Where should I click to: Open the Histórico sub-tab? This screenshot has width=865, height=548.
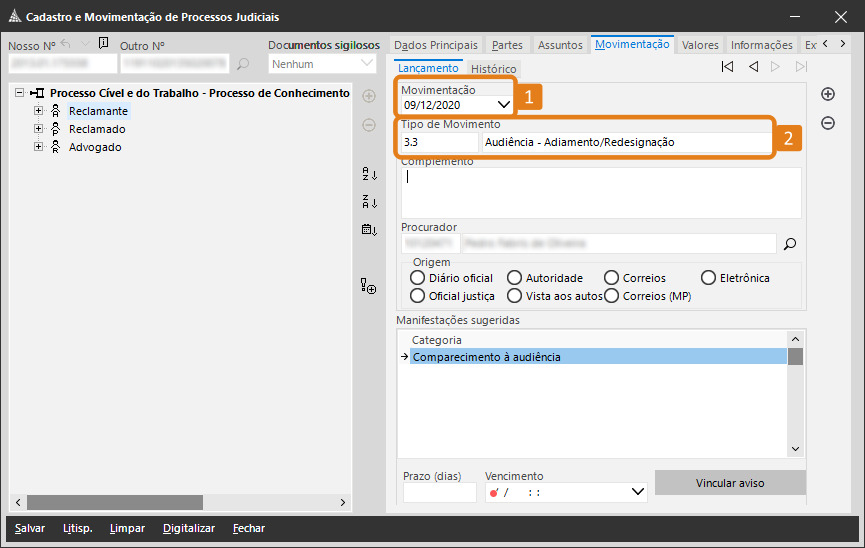pyautogui.click(x=493, y=69)
